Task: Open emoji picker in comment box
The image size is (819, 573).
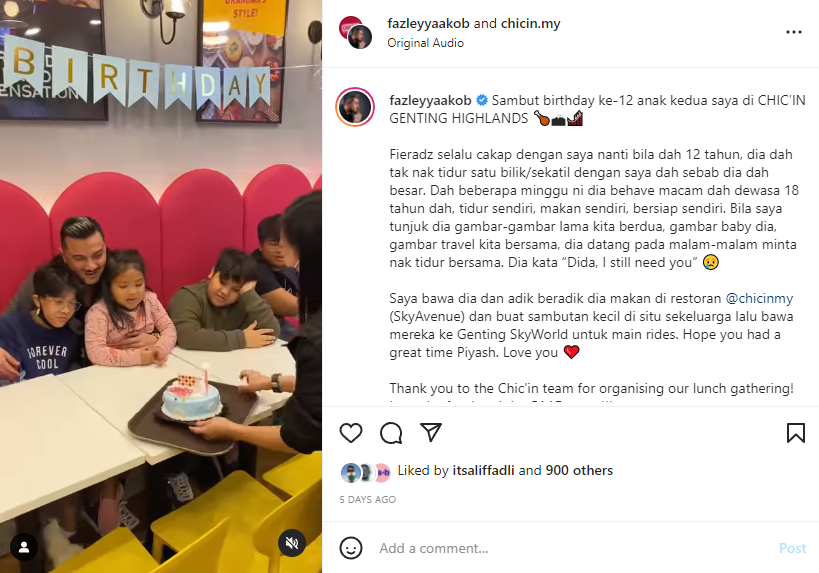Action: click(350, 548)
